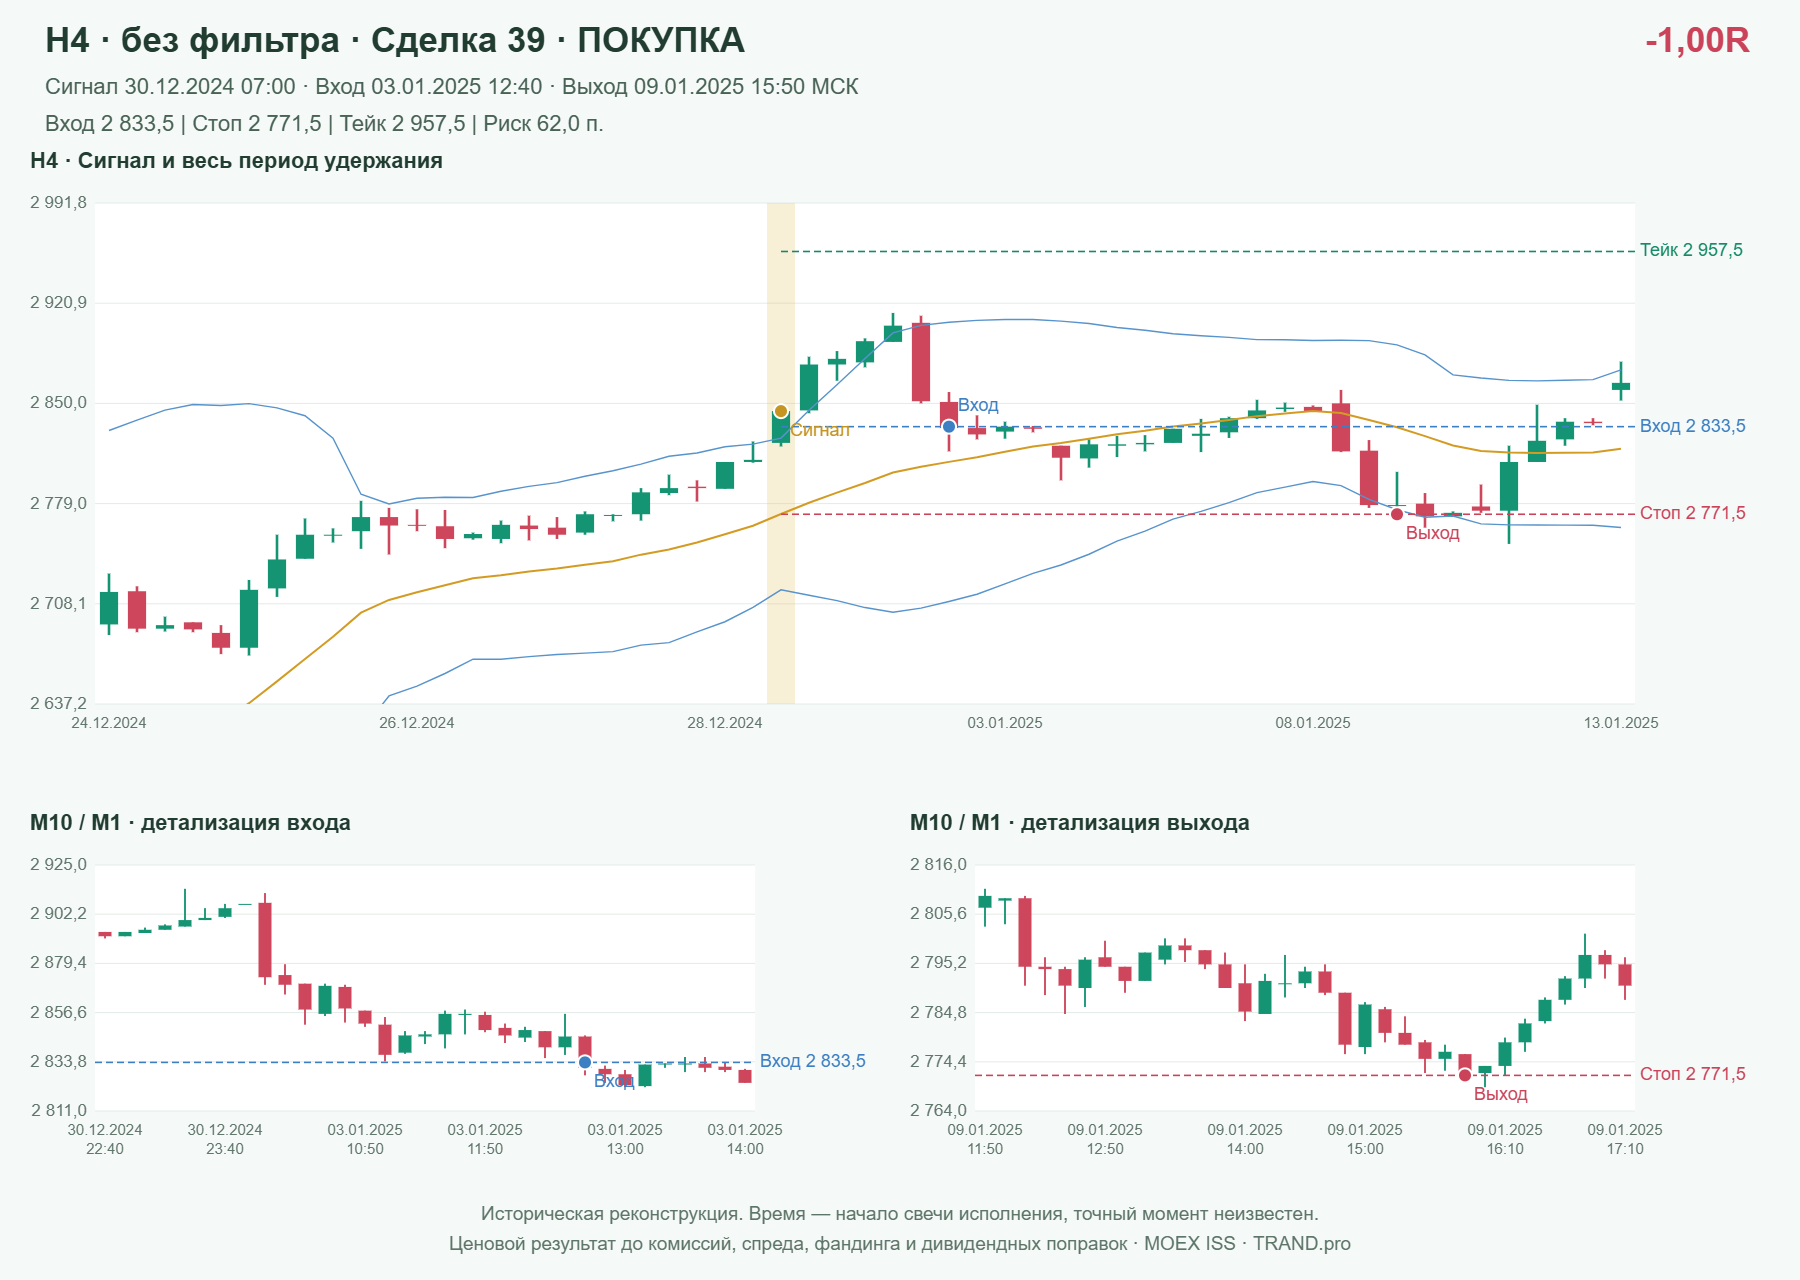Click the 2 816,0 exit chart axis label
Screen dimensions: 1800x1280
coord(938,865)
